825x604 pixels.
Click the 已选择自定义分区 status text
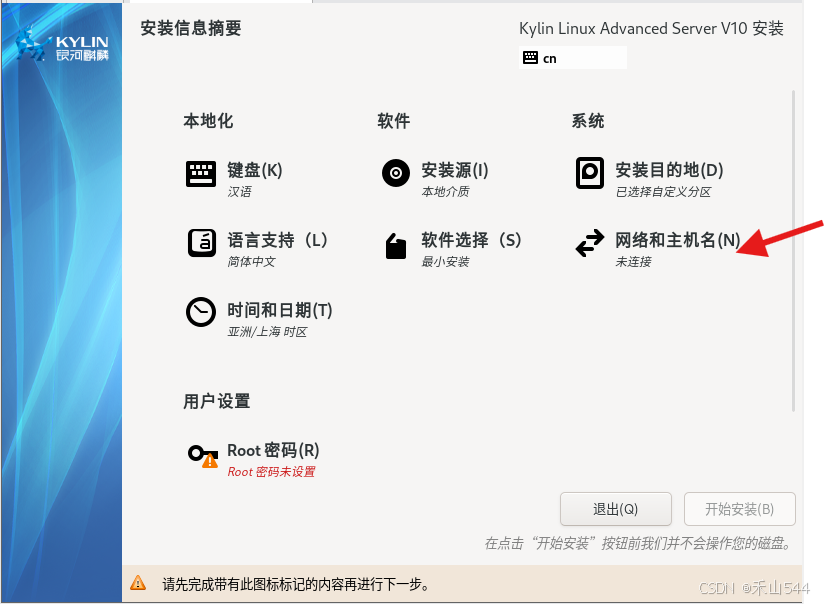(x=663, y=192)
